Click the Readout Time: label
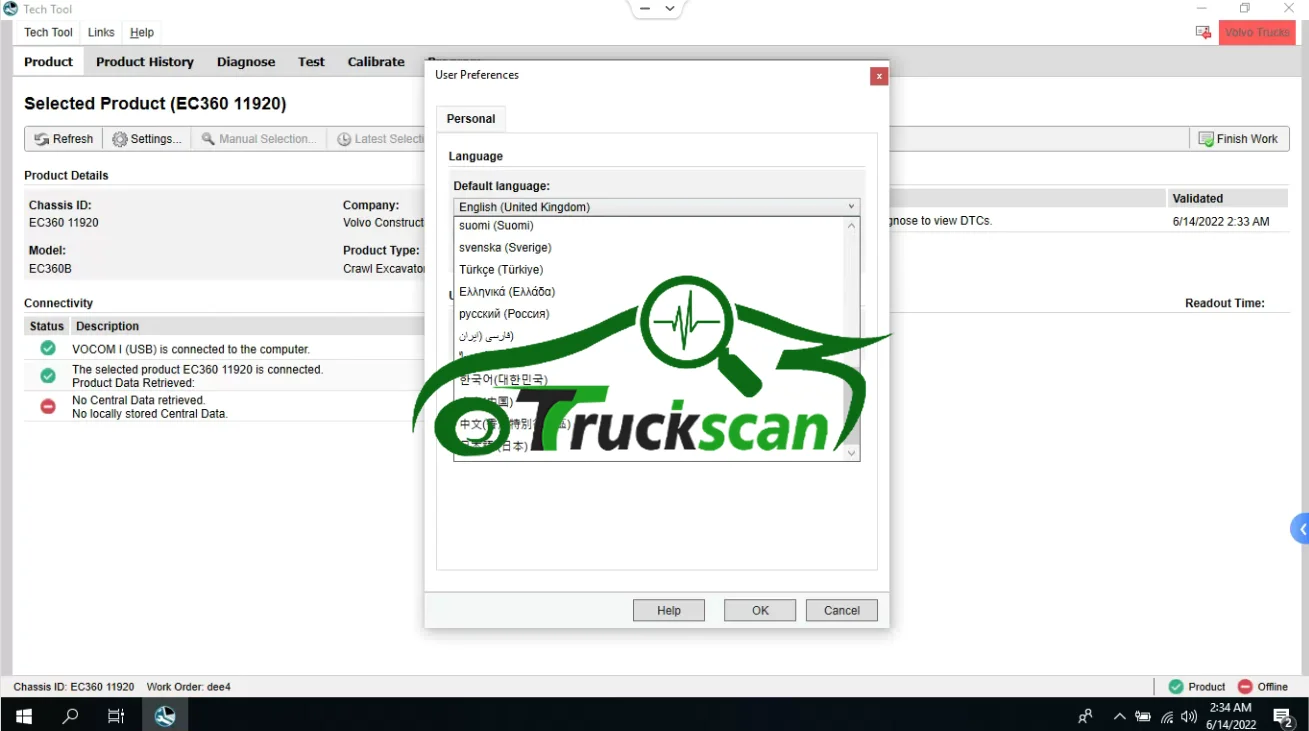Screen dimensions: 1309x731 [x=1225, y=303]
